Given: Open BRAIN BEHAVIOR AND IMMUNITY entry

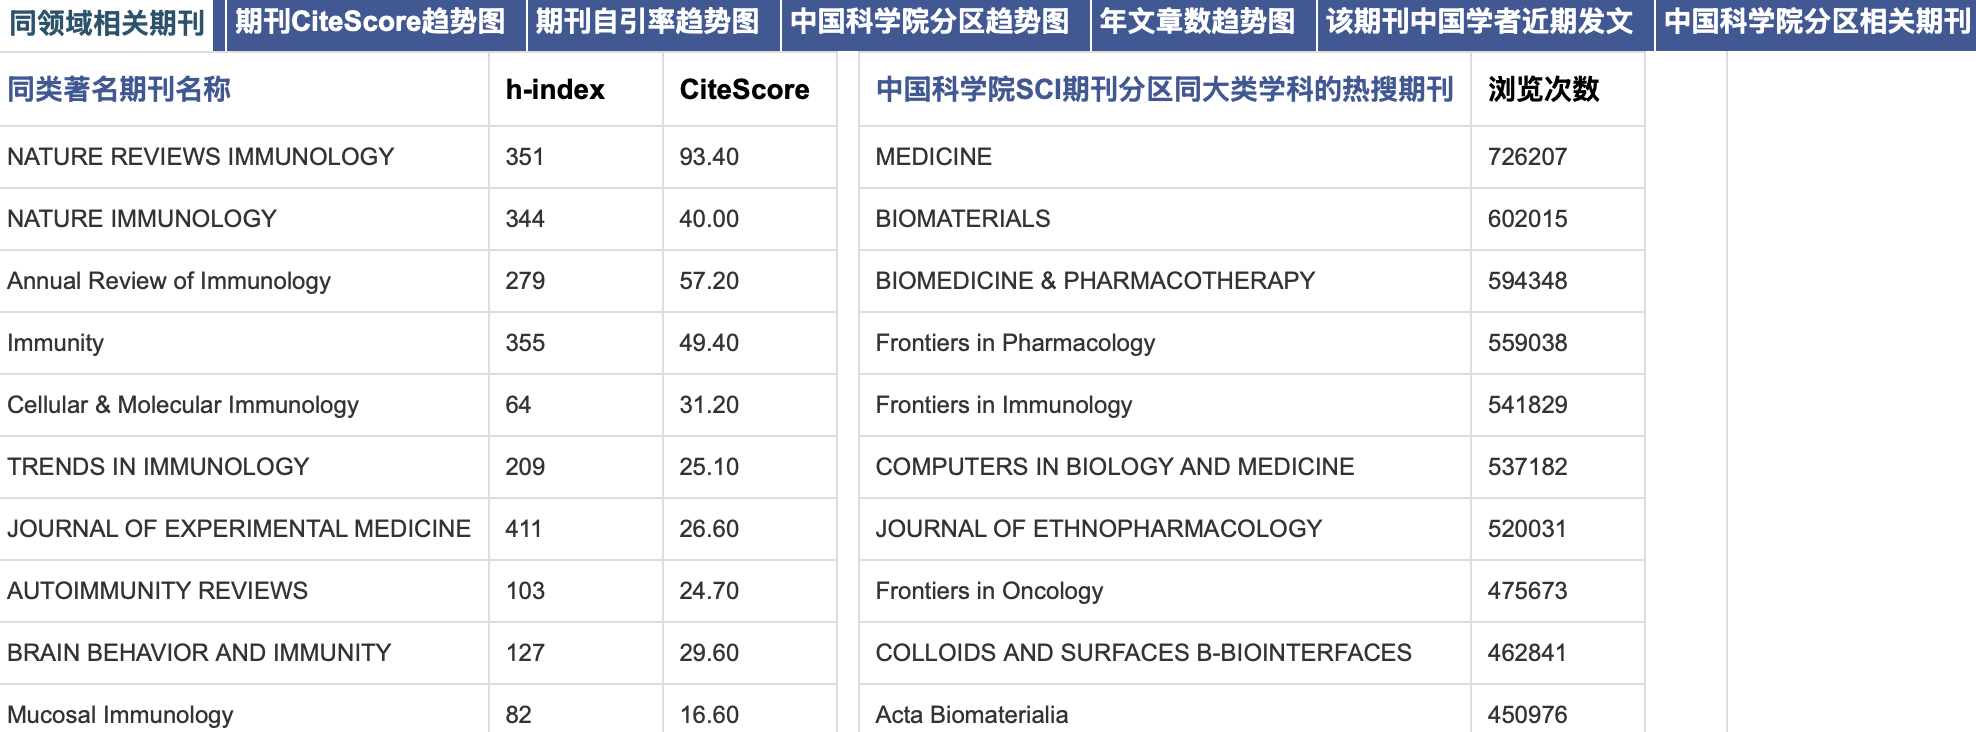Looking at the screenshot, I should 199,653.
